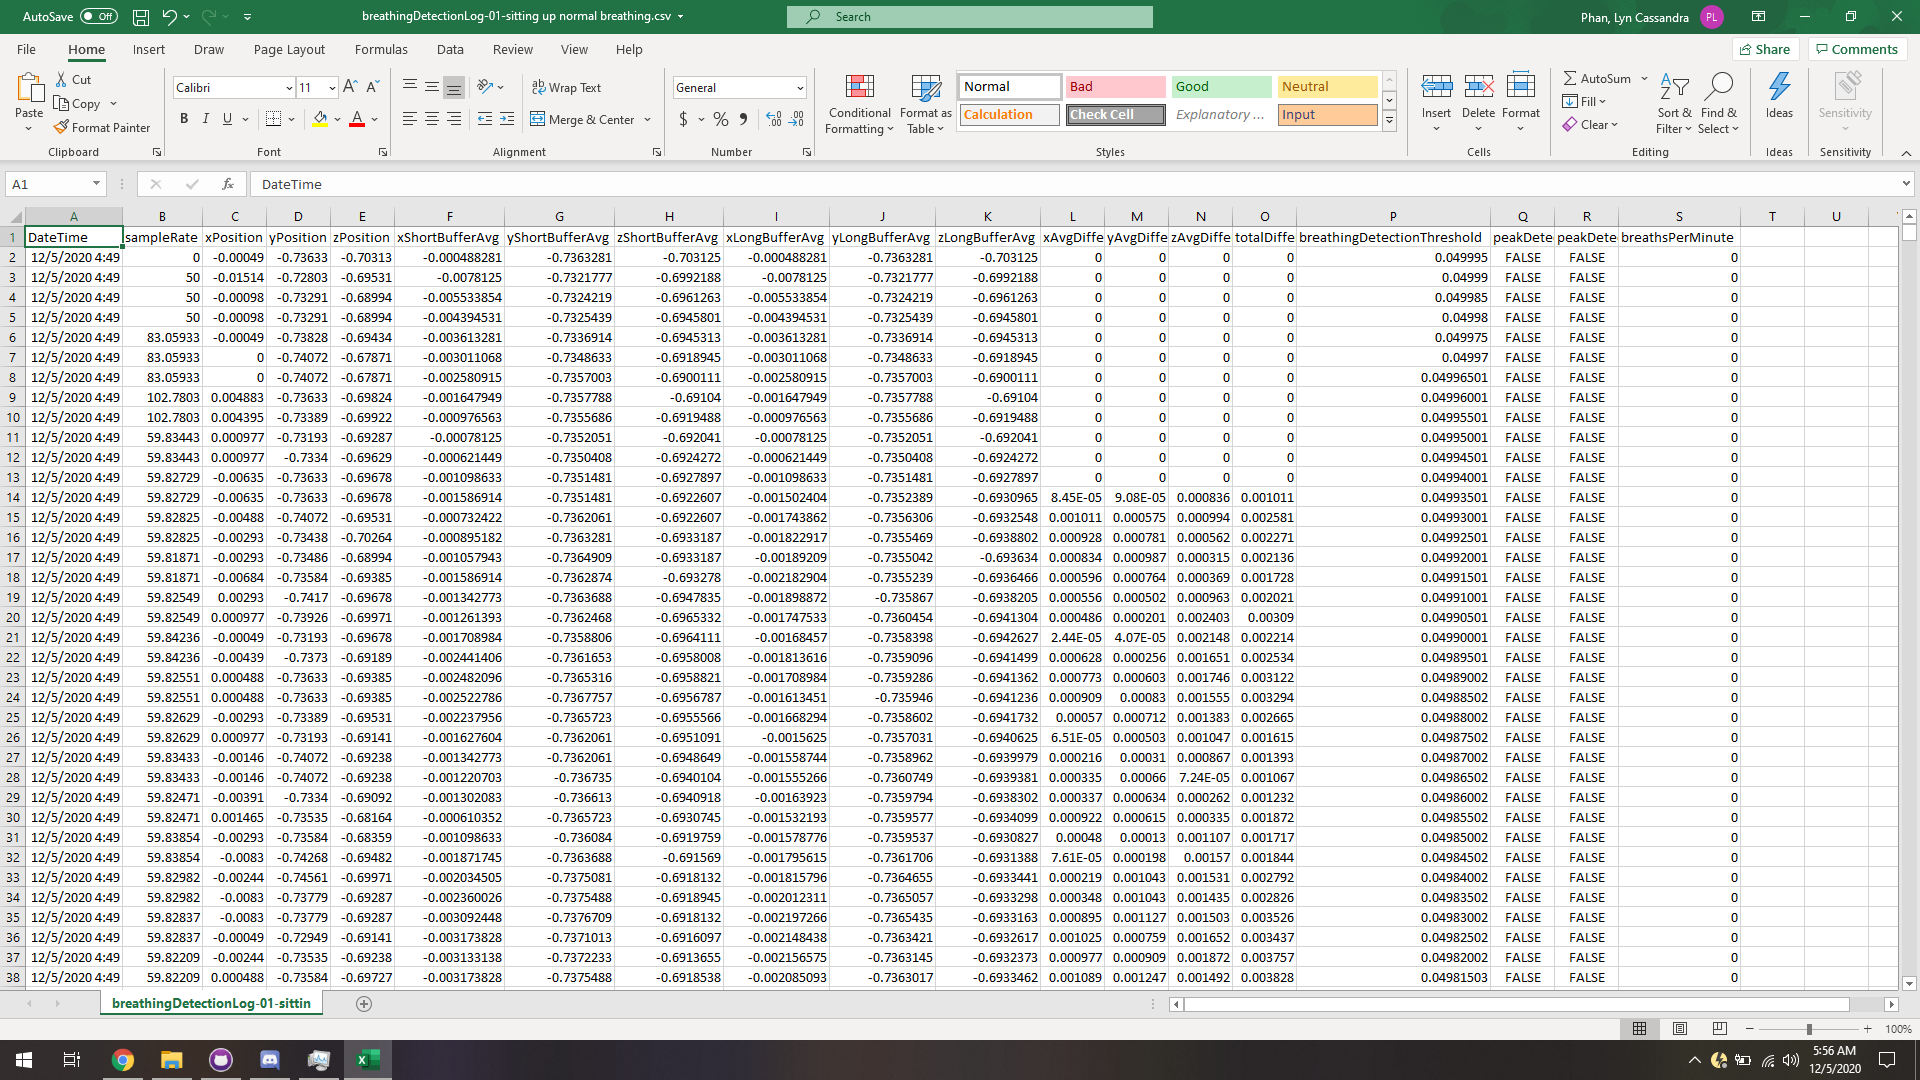The width and height of the screenshot is (1920, 1080).
Task: Add a new sheet with plus icon
Action: [x=364, y=1003]
